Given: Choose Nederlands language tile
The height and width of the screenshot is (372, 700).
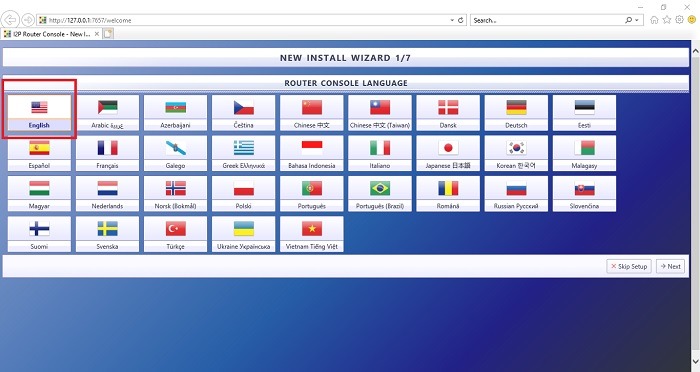Looking at the screenshot, I should click(108, 193).
